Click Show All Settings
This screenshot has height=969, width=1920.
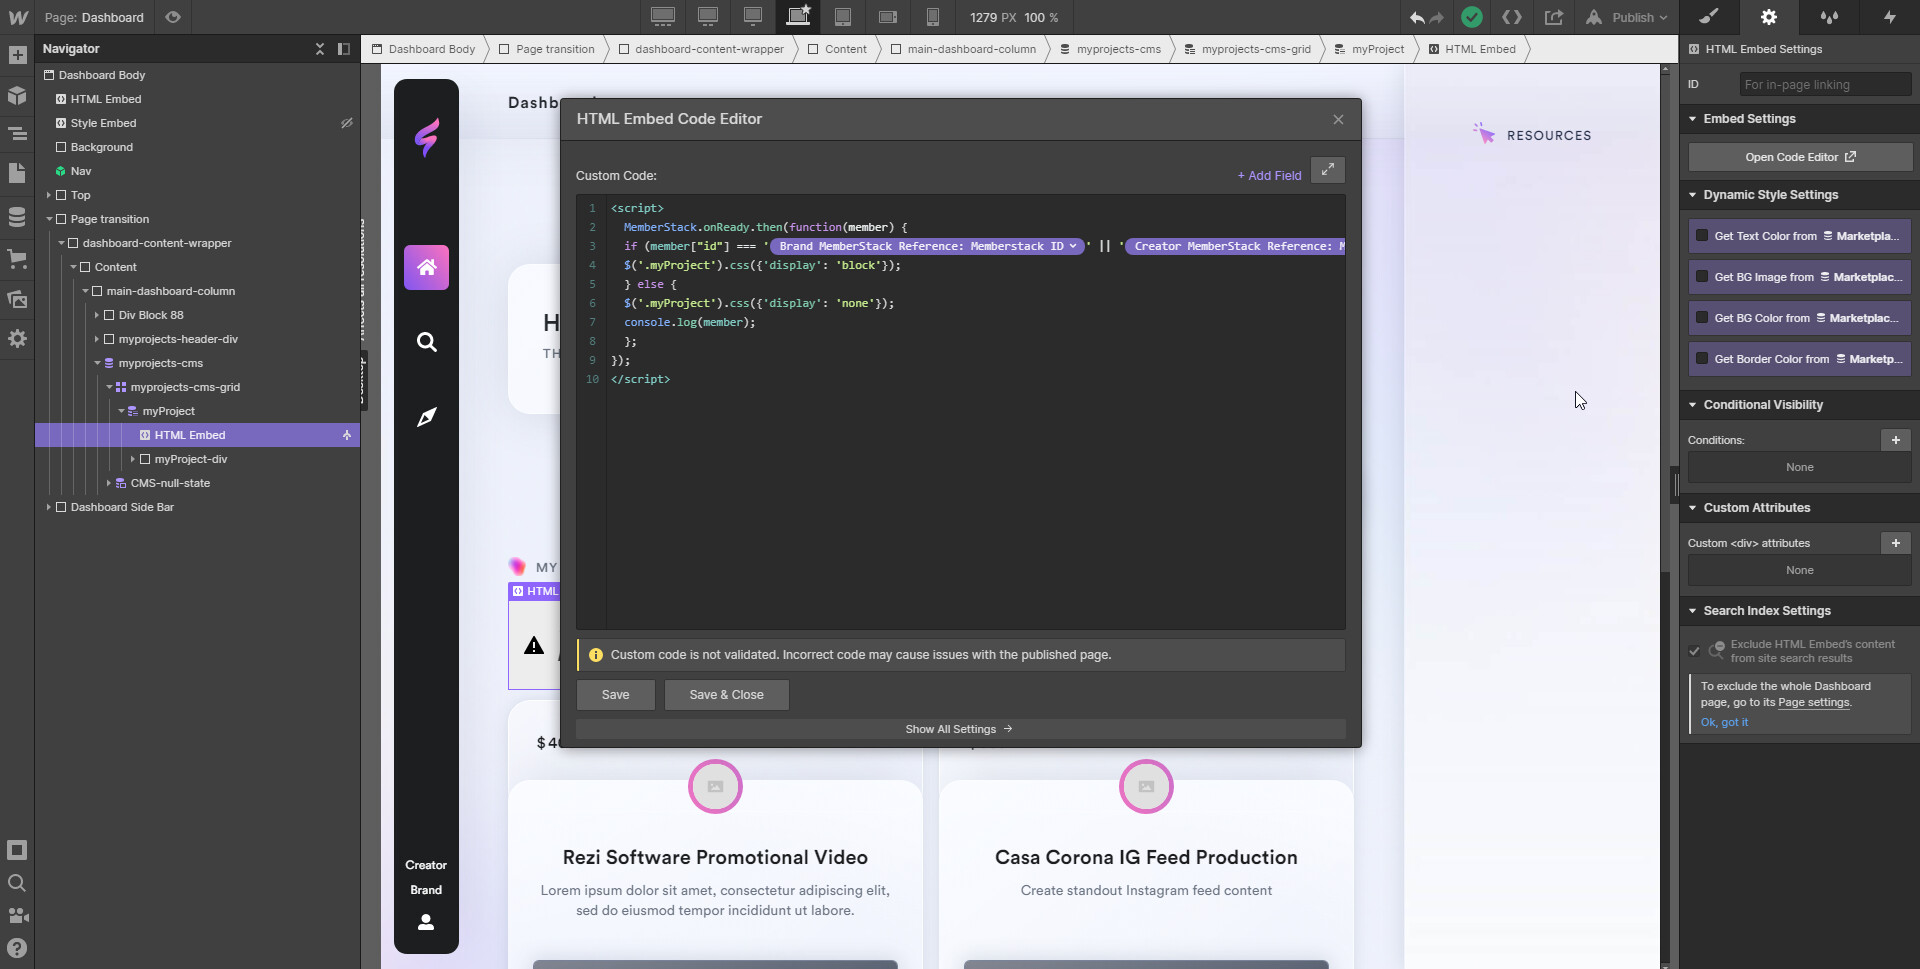tap(960, 729)
